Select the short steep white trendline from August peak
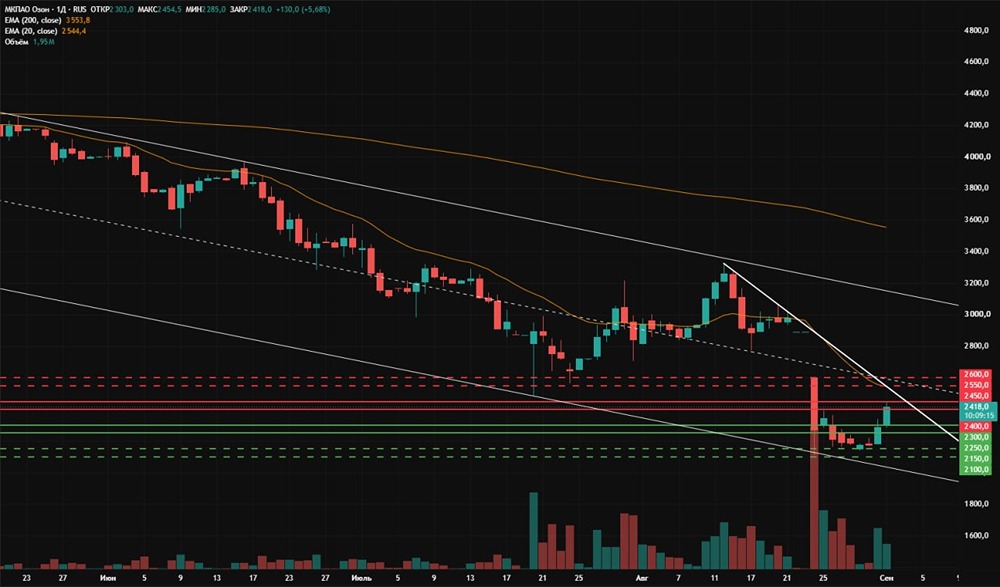The image size is (1000, 587). [842, 353]
